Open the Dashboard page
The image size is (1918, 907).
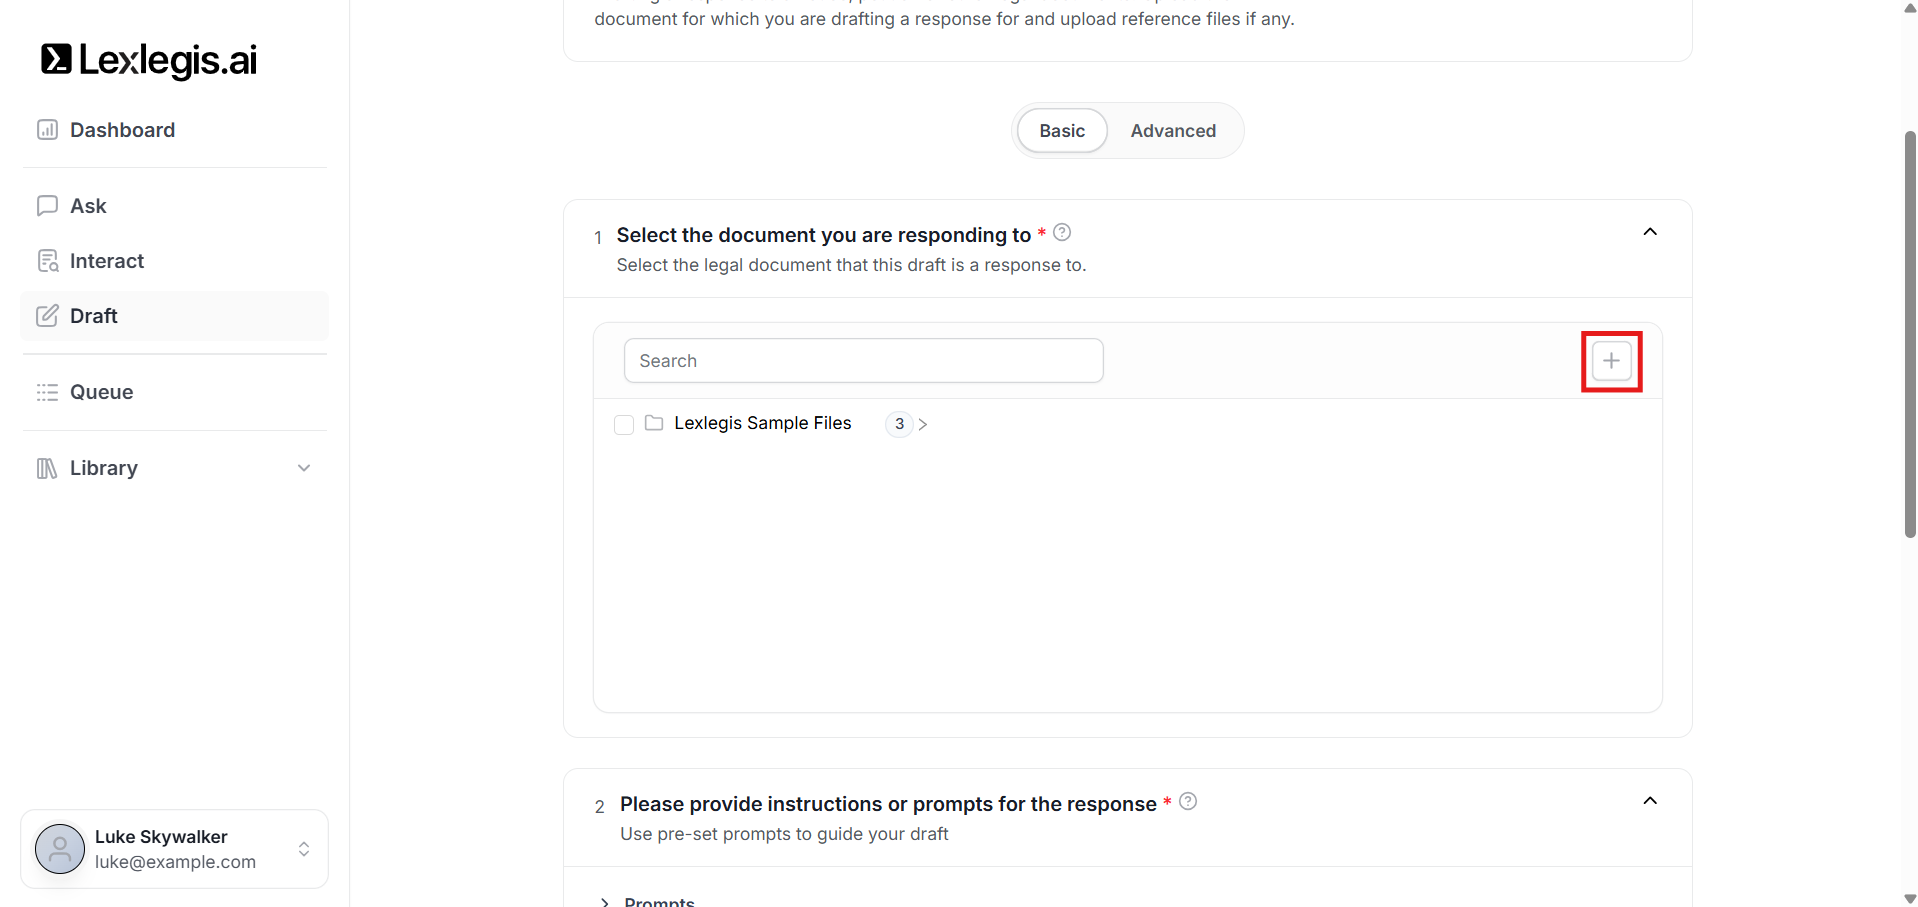(122, 130)
